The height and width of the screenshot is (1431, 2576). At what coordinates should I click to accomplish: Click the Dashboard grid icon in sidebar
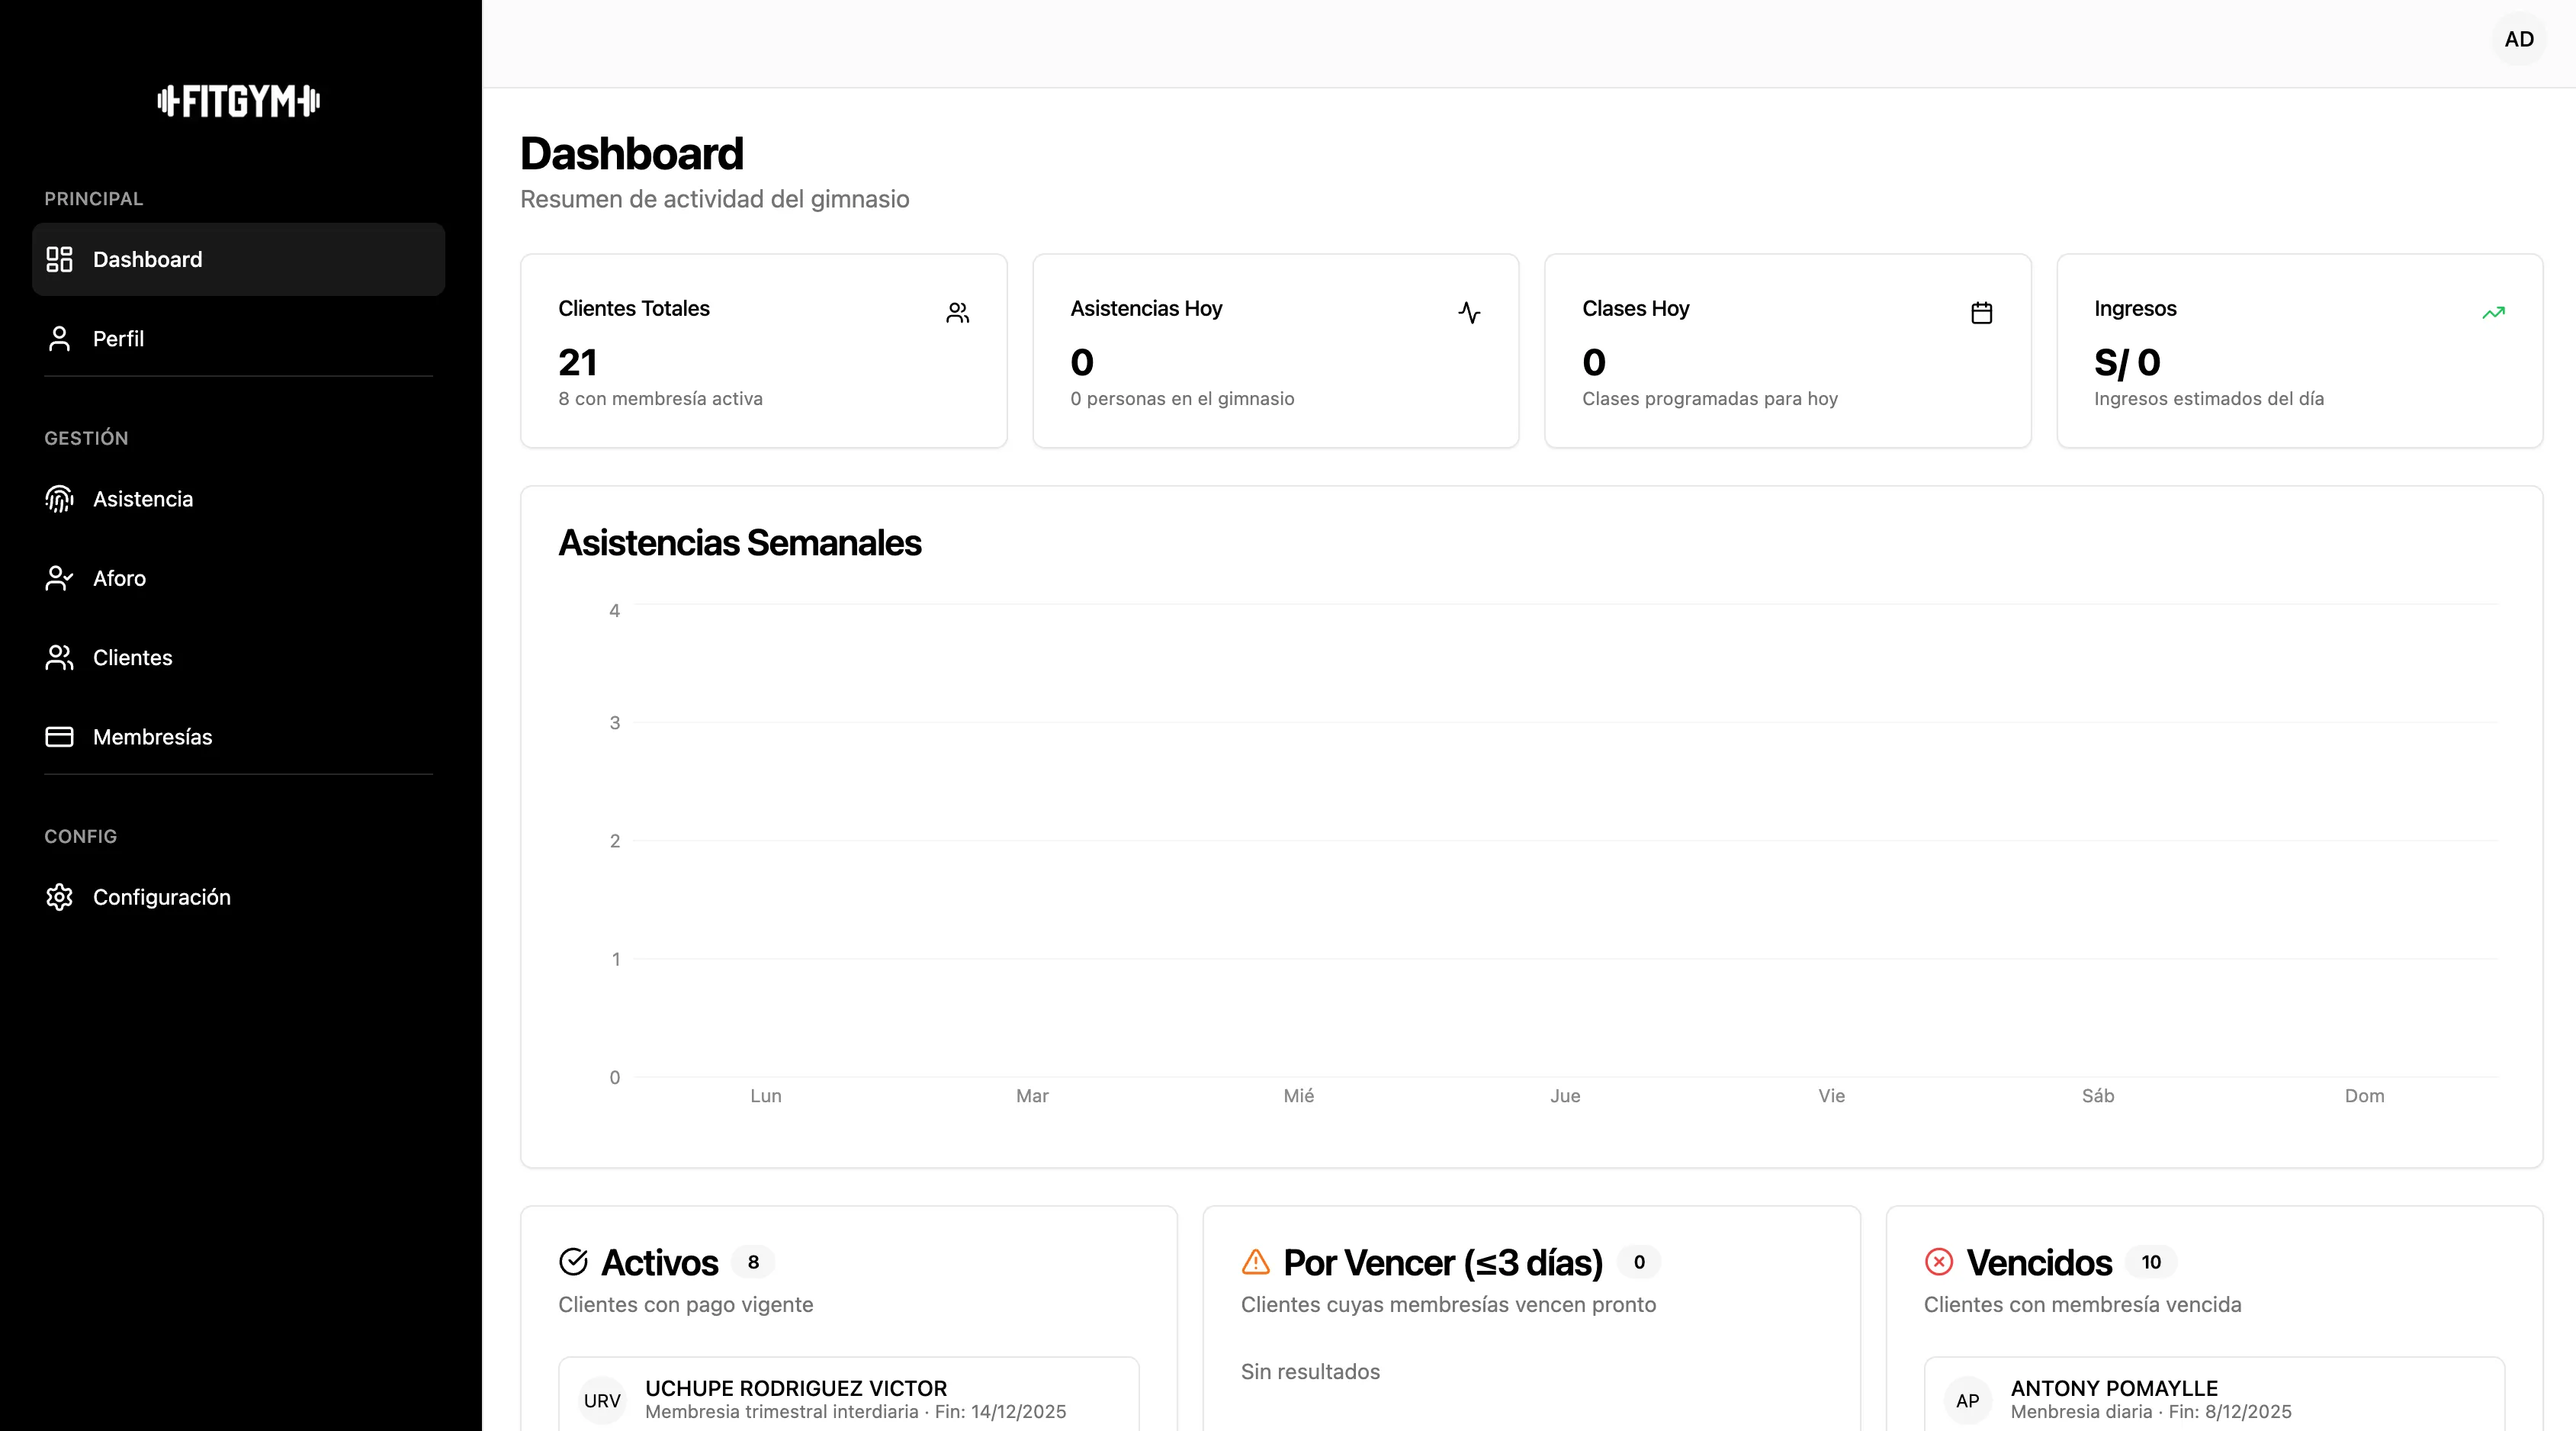(59, 259)
